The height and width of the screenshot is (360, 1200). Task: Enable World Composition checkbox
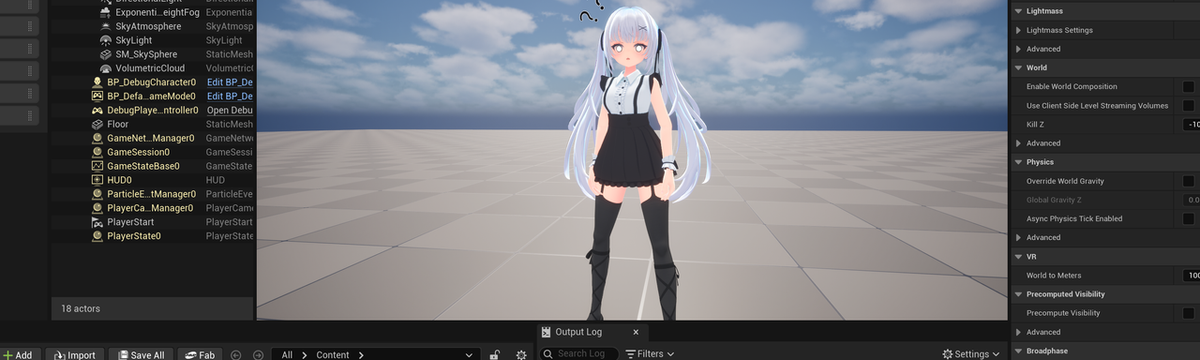[1188, 87]
